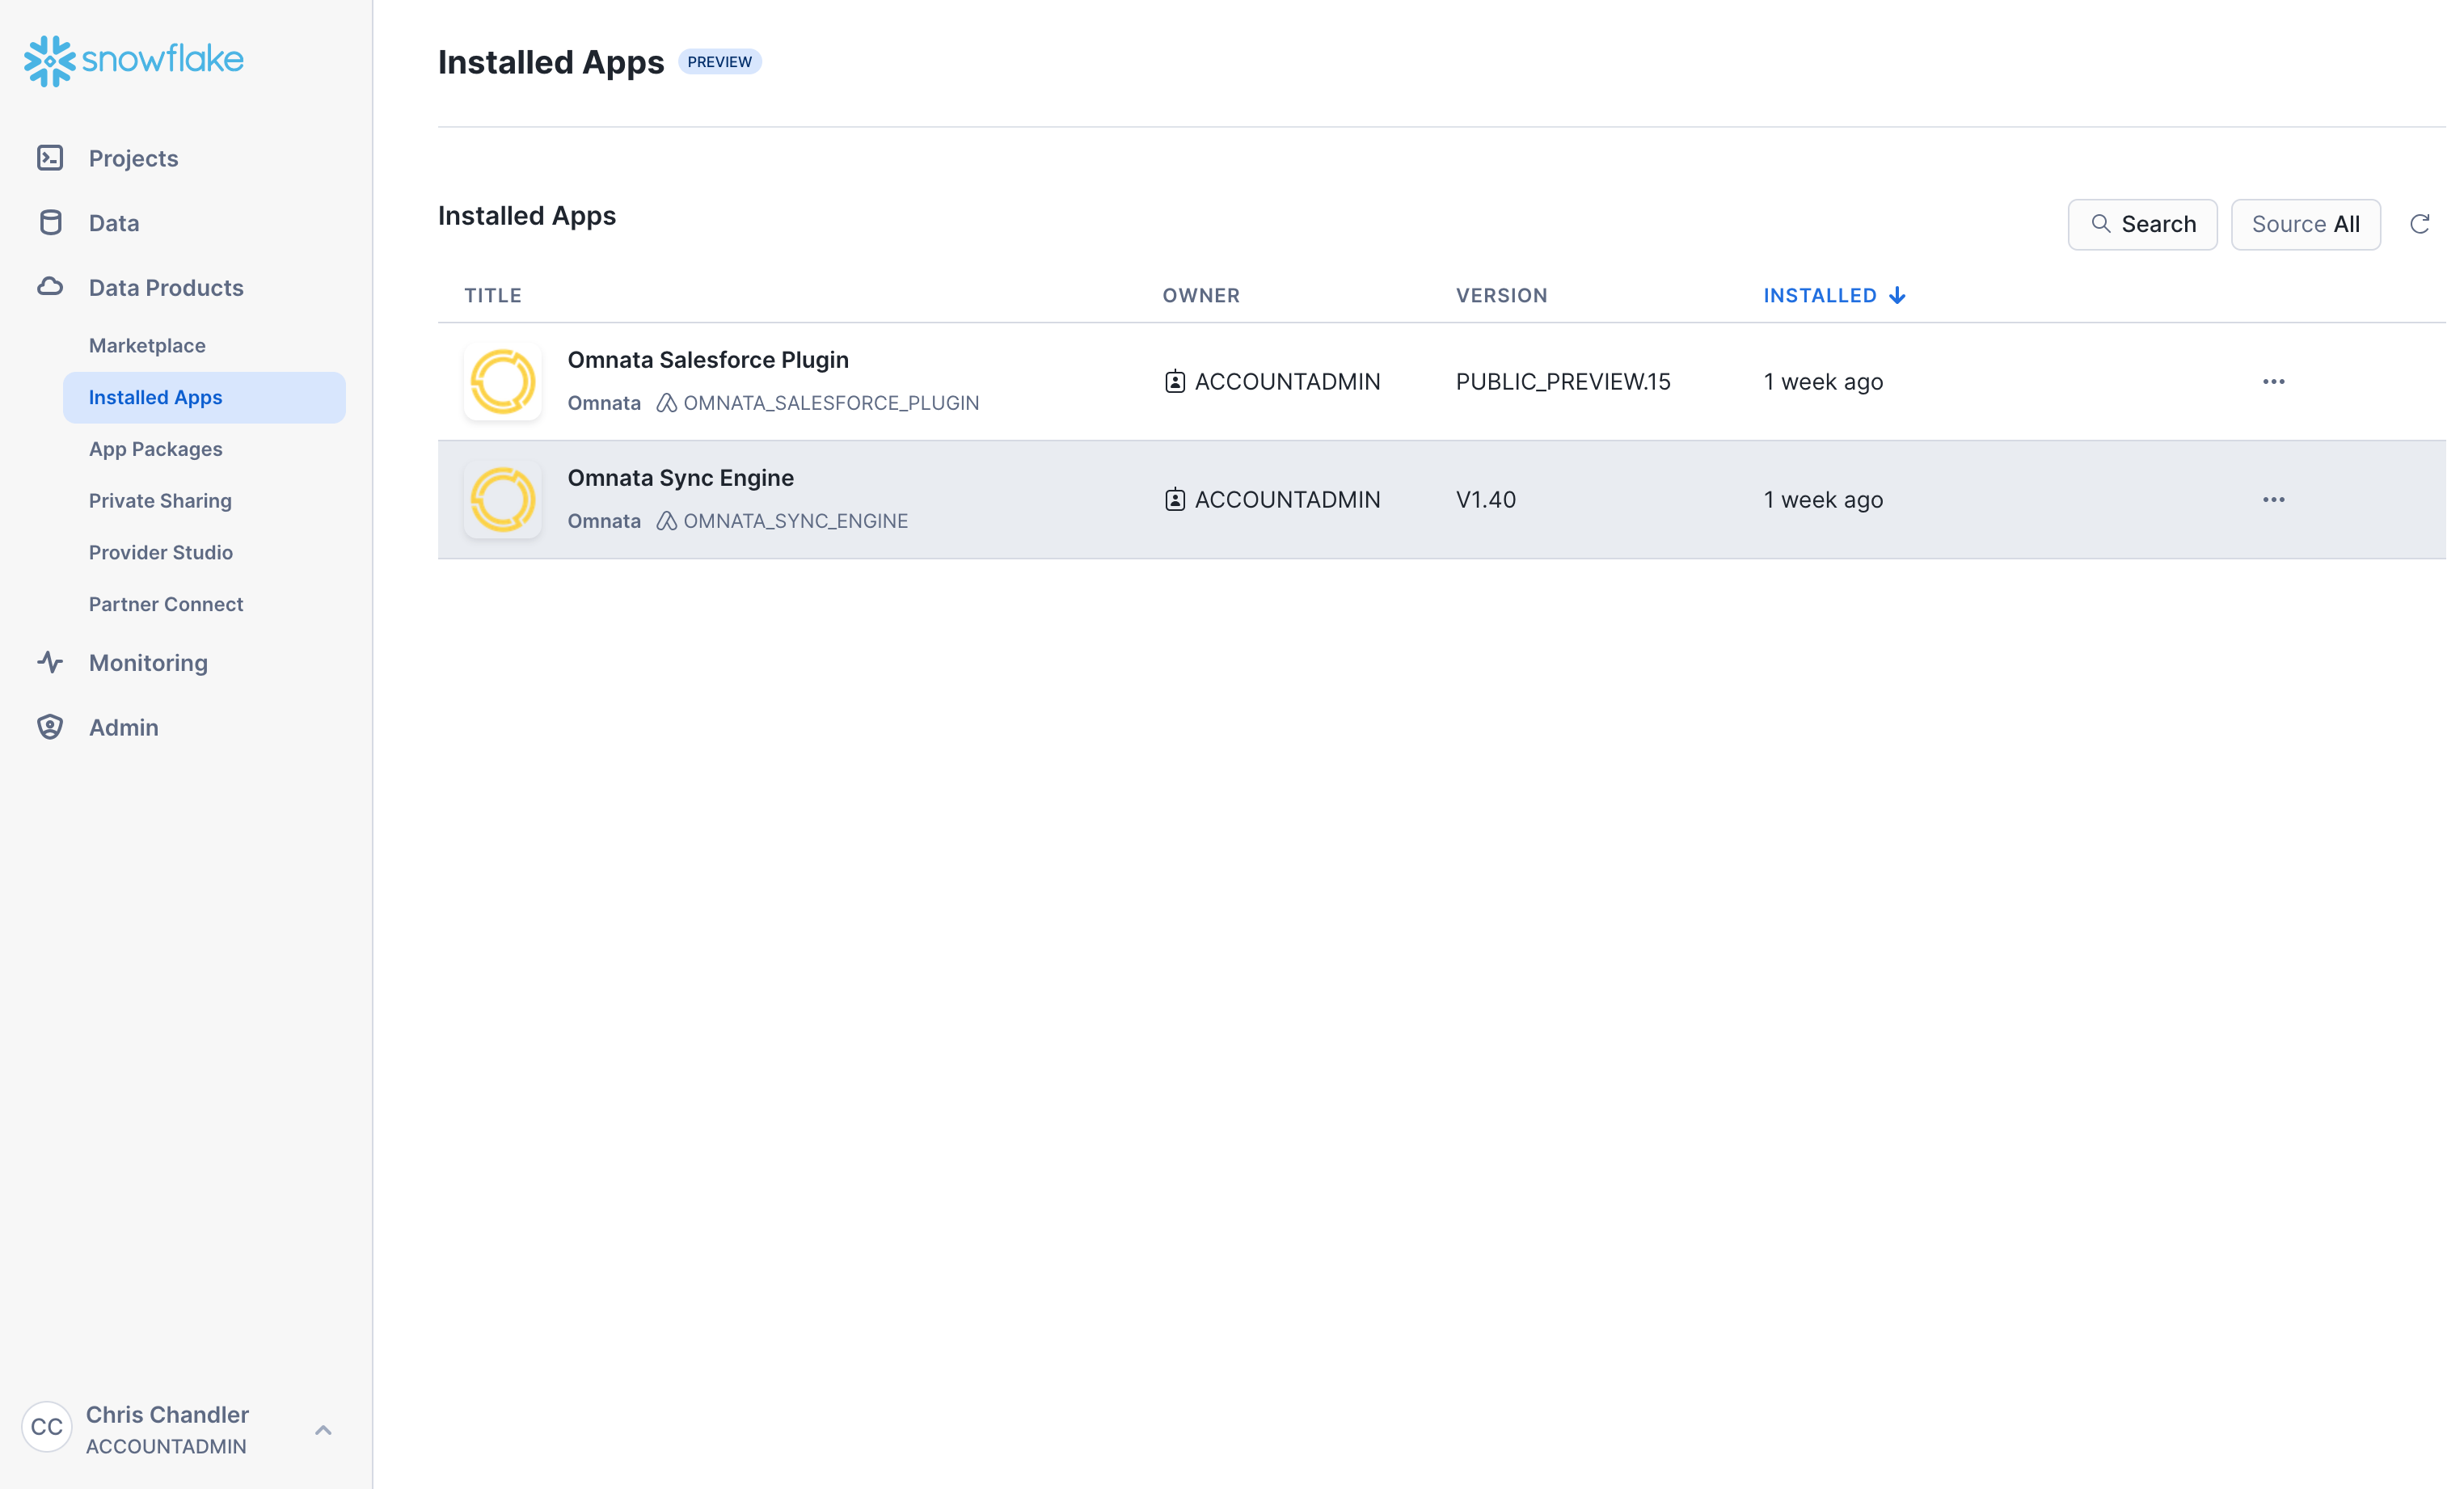Image resolution: width=2464 pixels, height=1489 pixels.
Task: Open Partner Connect page
Action: pyautogui.click(x=165, y=604)
